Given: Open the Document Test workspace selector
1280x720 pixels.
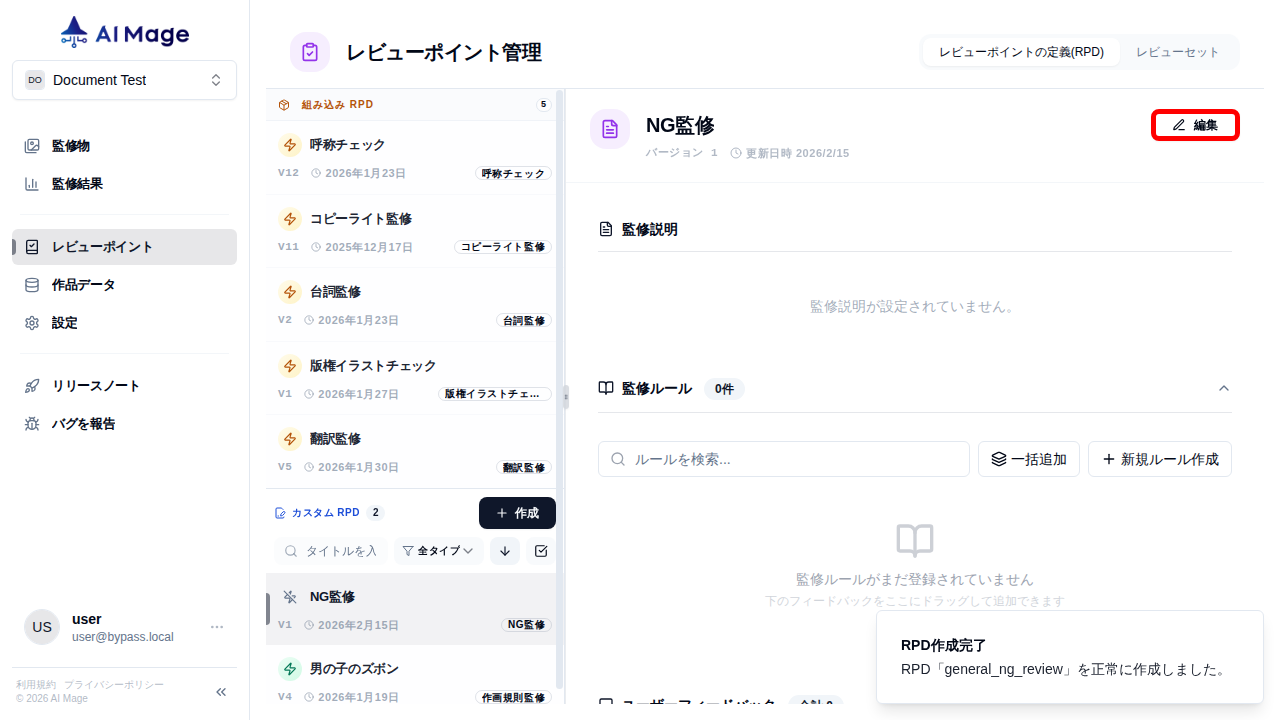Looking at the screenshot, I should click(124, 80).
